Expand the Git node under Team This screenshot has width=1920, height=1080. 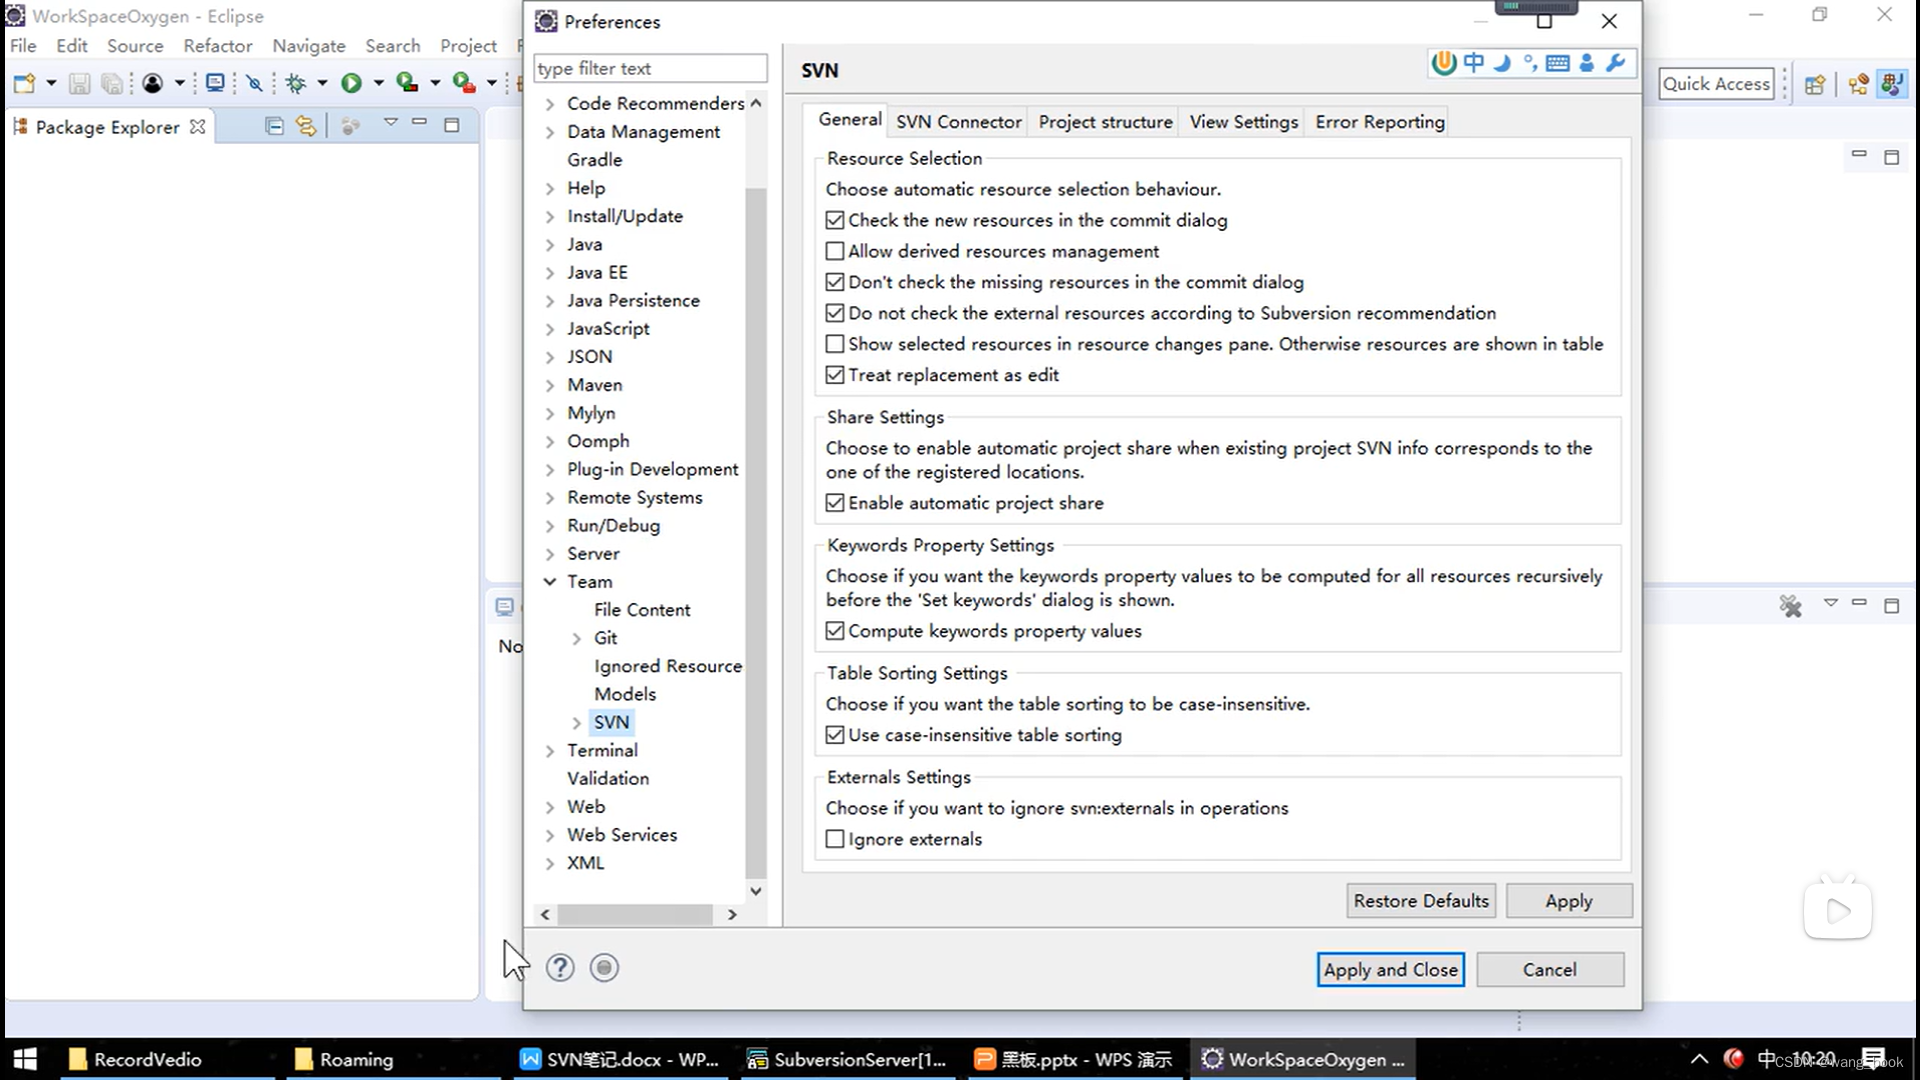coord(577,638)
